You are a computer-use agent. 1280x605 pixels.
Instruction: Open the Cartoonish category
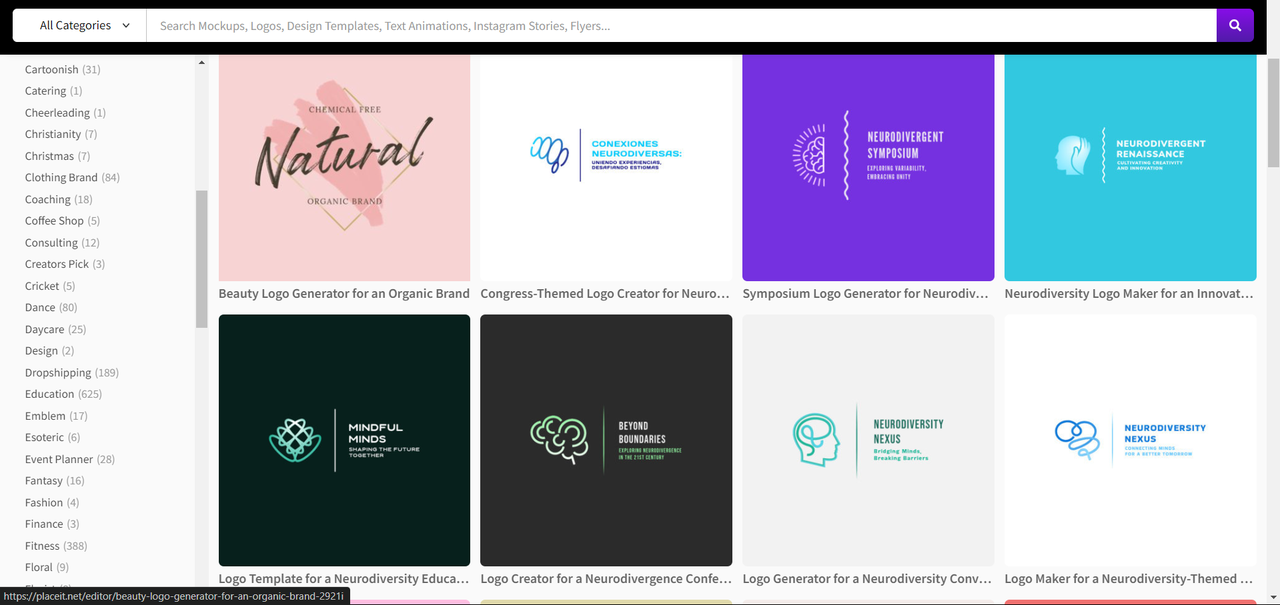point(63,69)
